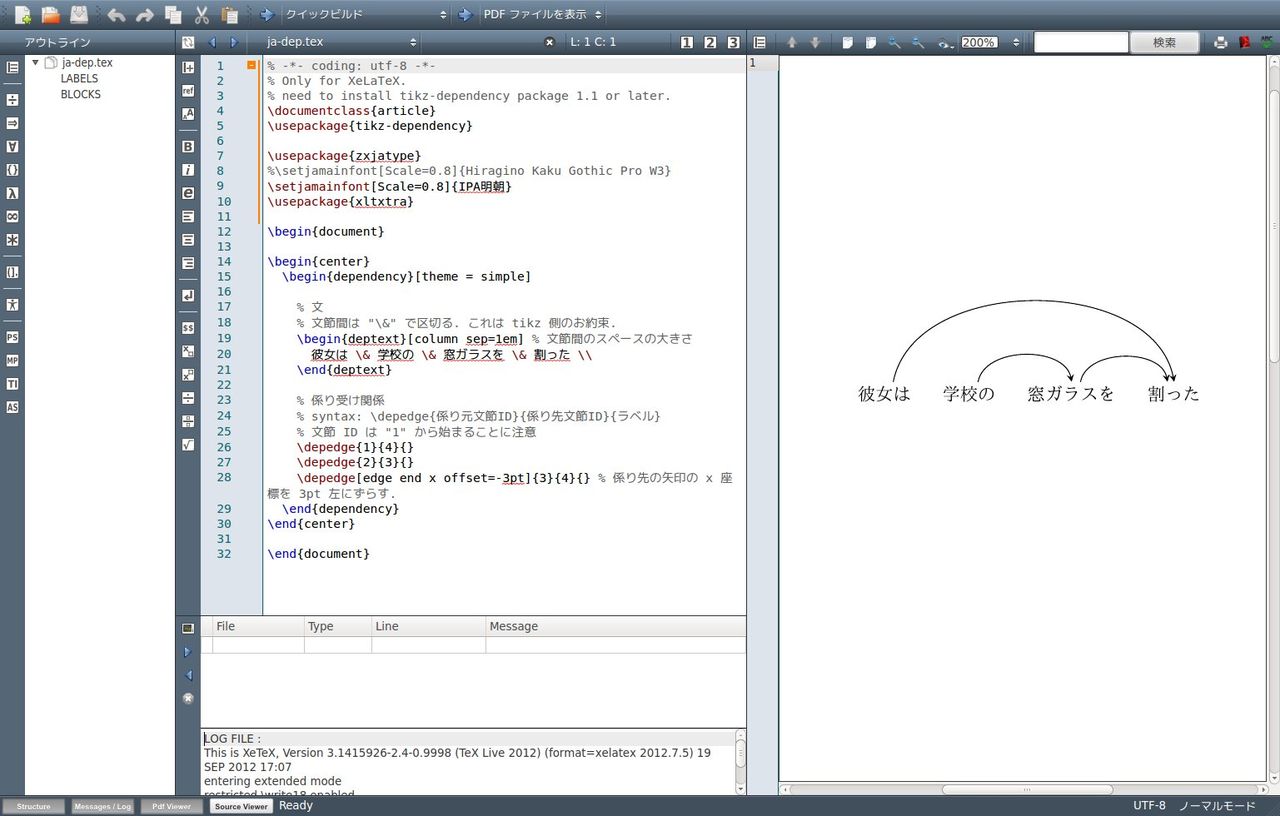The image size is (1280, 816).
Task: Cut selection using the scissors icon
Action: (201, 15)
